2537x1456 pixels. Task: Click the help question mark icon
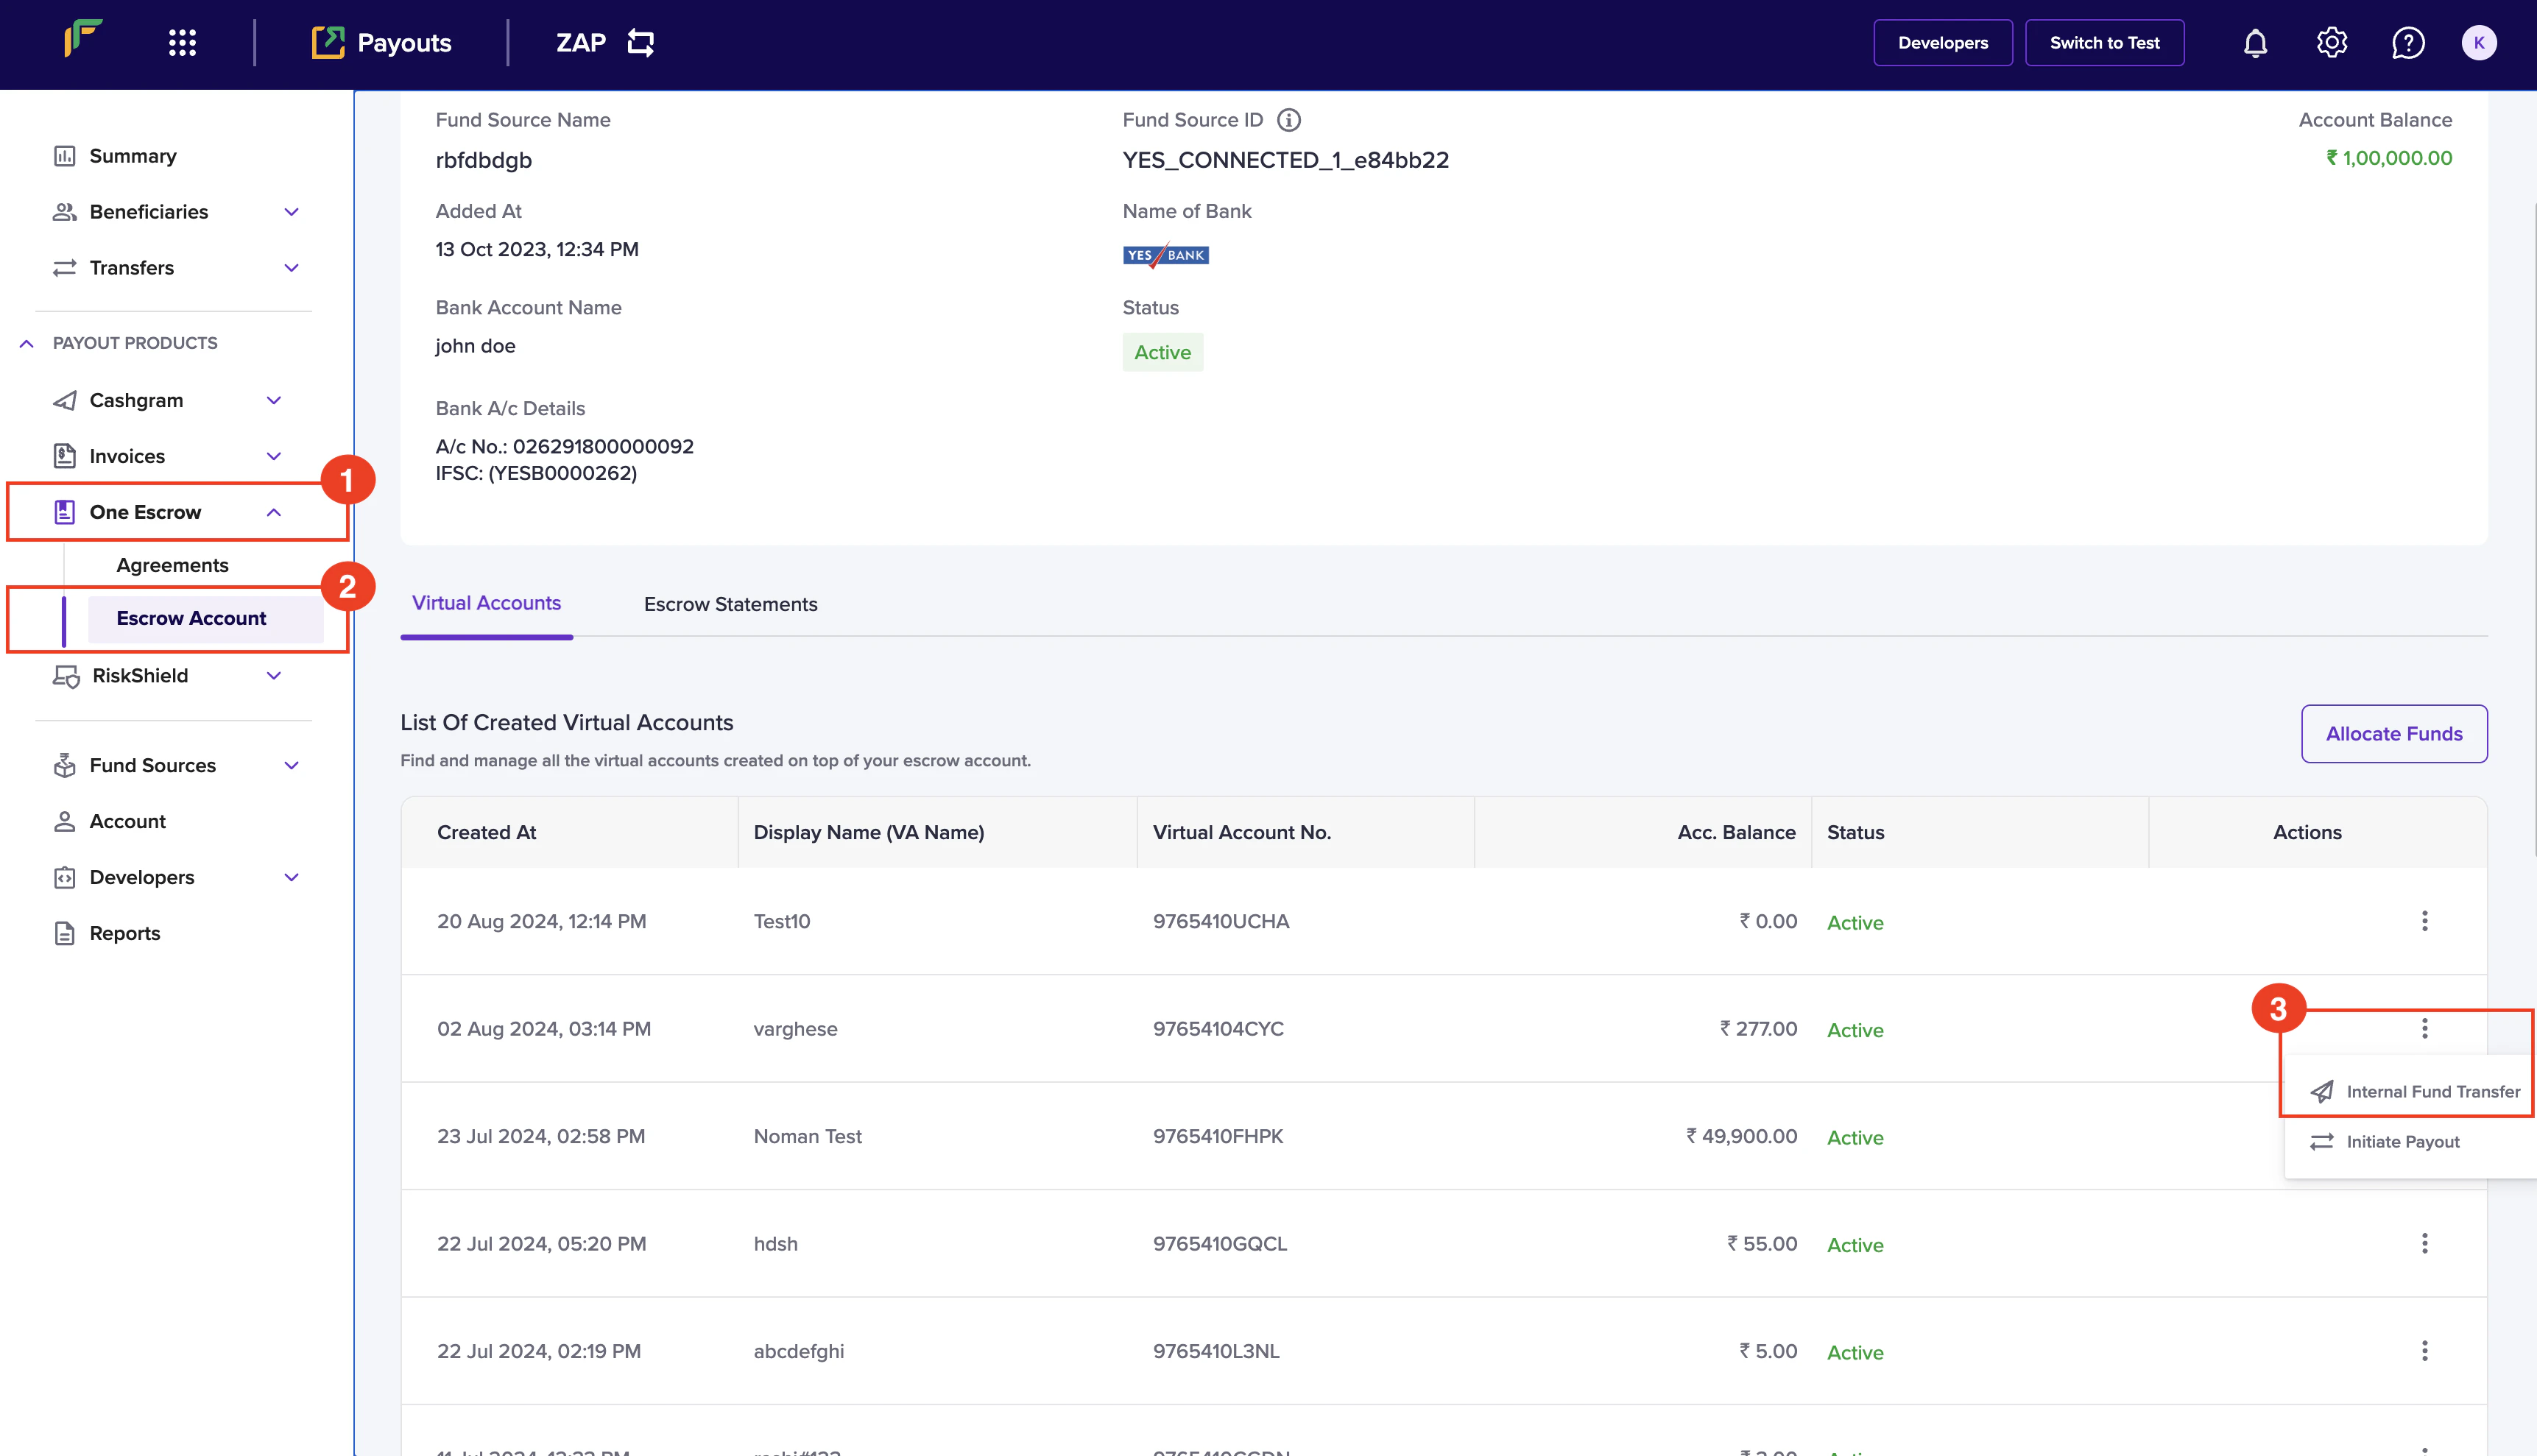pyautogui.click(x=2407, y=43)
